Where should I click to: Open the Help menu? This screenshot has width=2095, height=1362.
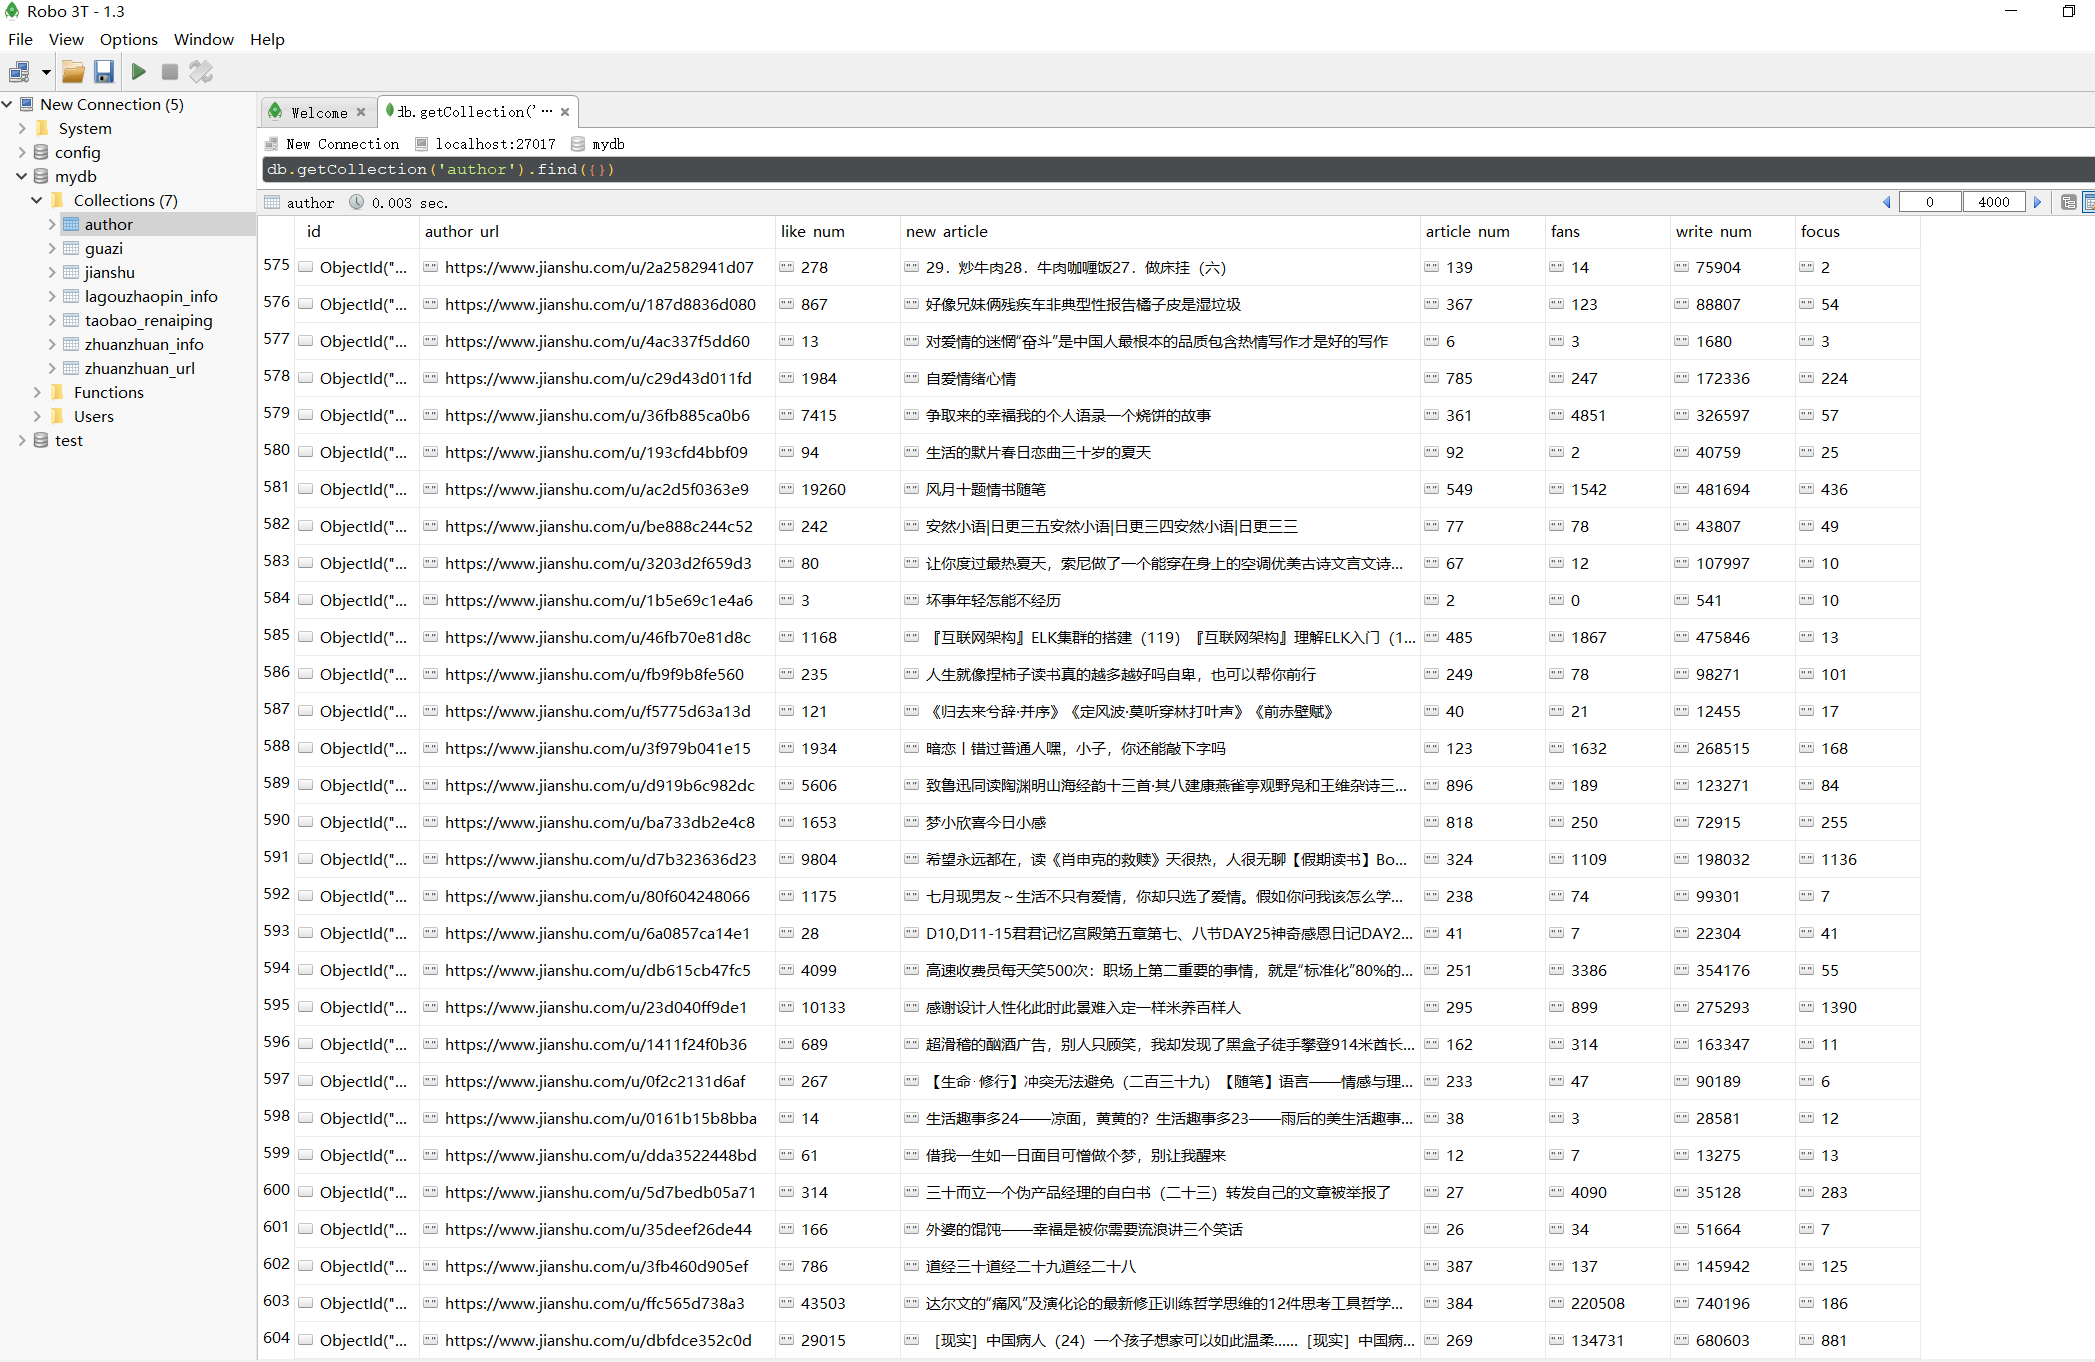tap(267, 39)
